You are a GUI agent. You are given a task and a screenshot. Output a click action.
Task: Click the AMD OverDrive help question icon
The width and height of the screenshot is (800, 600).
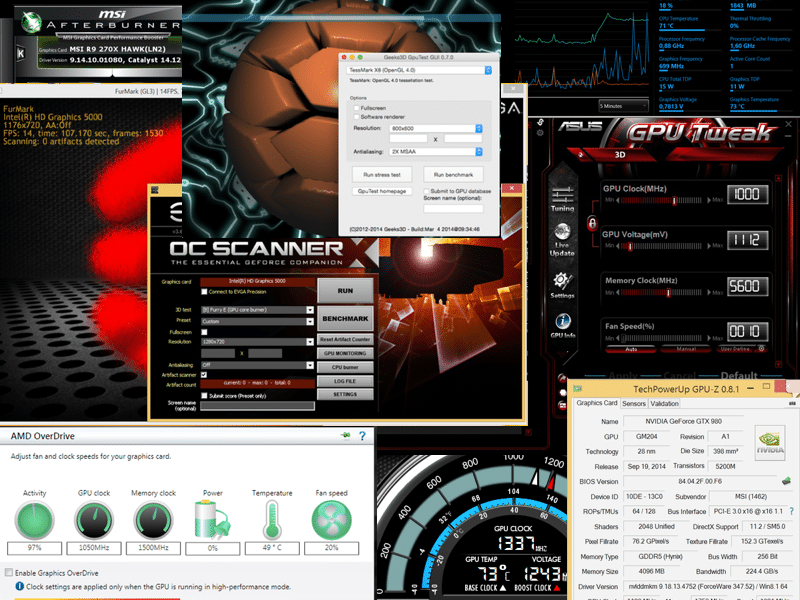360,436
